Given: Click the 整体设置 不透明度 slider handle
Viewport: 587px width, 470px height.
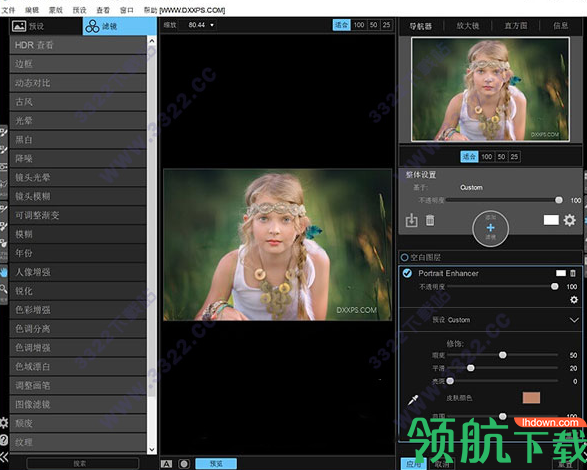Looking at the screenshot, I should (x=559, y=200).
